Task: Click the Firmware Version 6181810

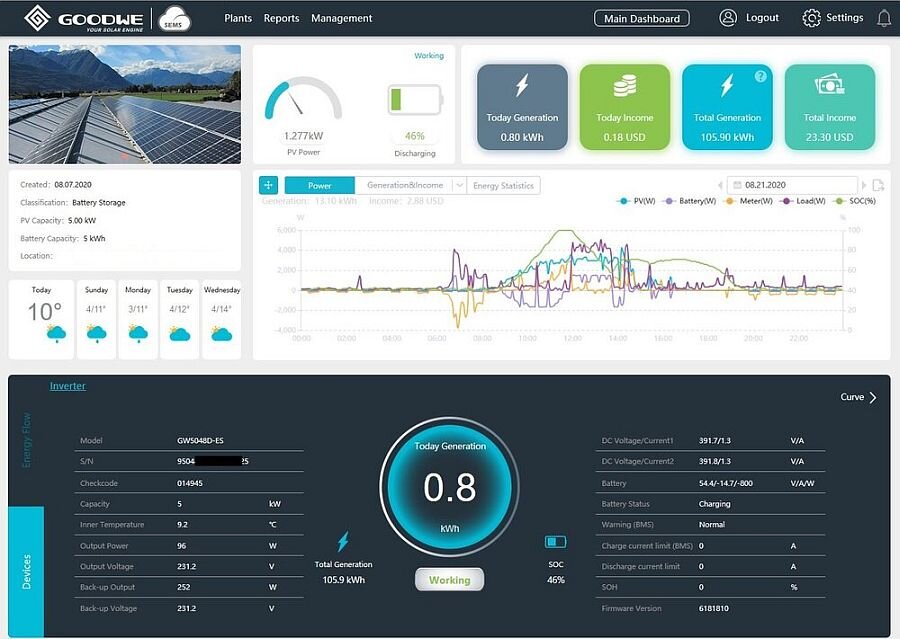Action: pos(713,608)
